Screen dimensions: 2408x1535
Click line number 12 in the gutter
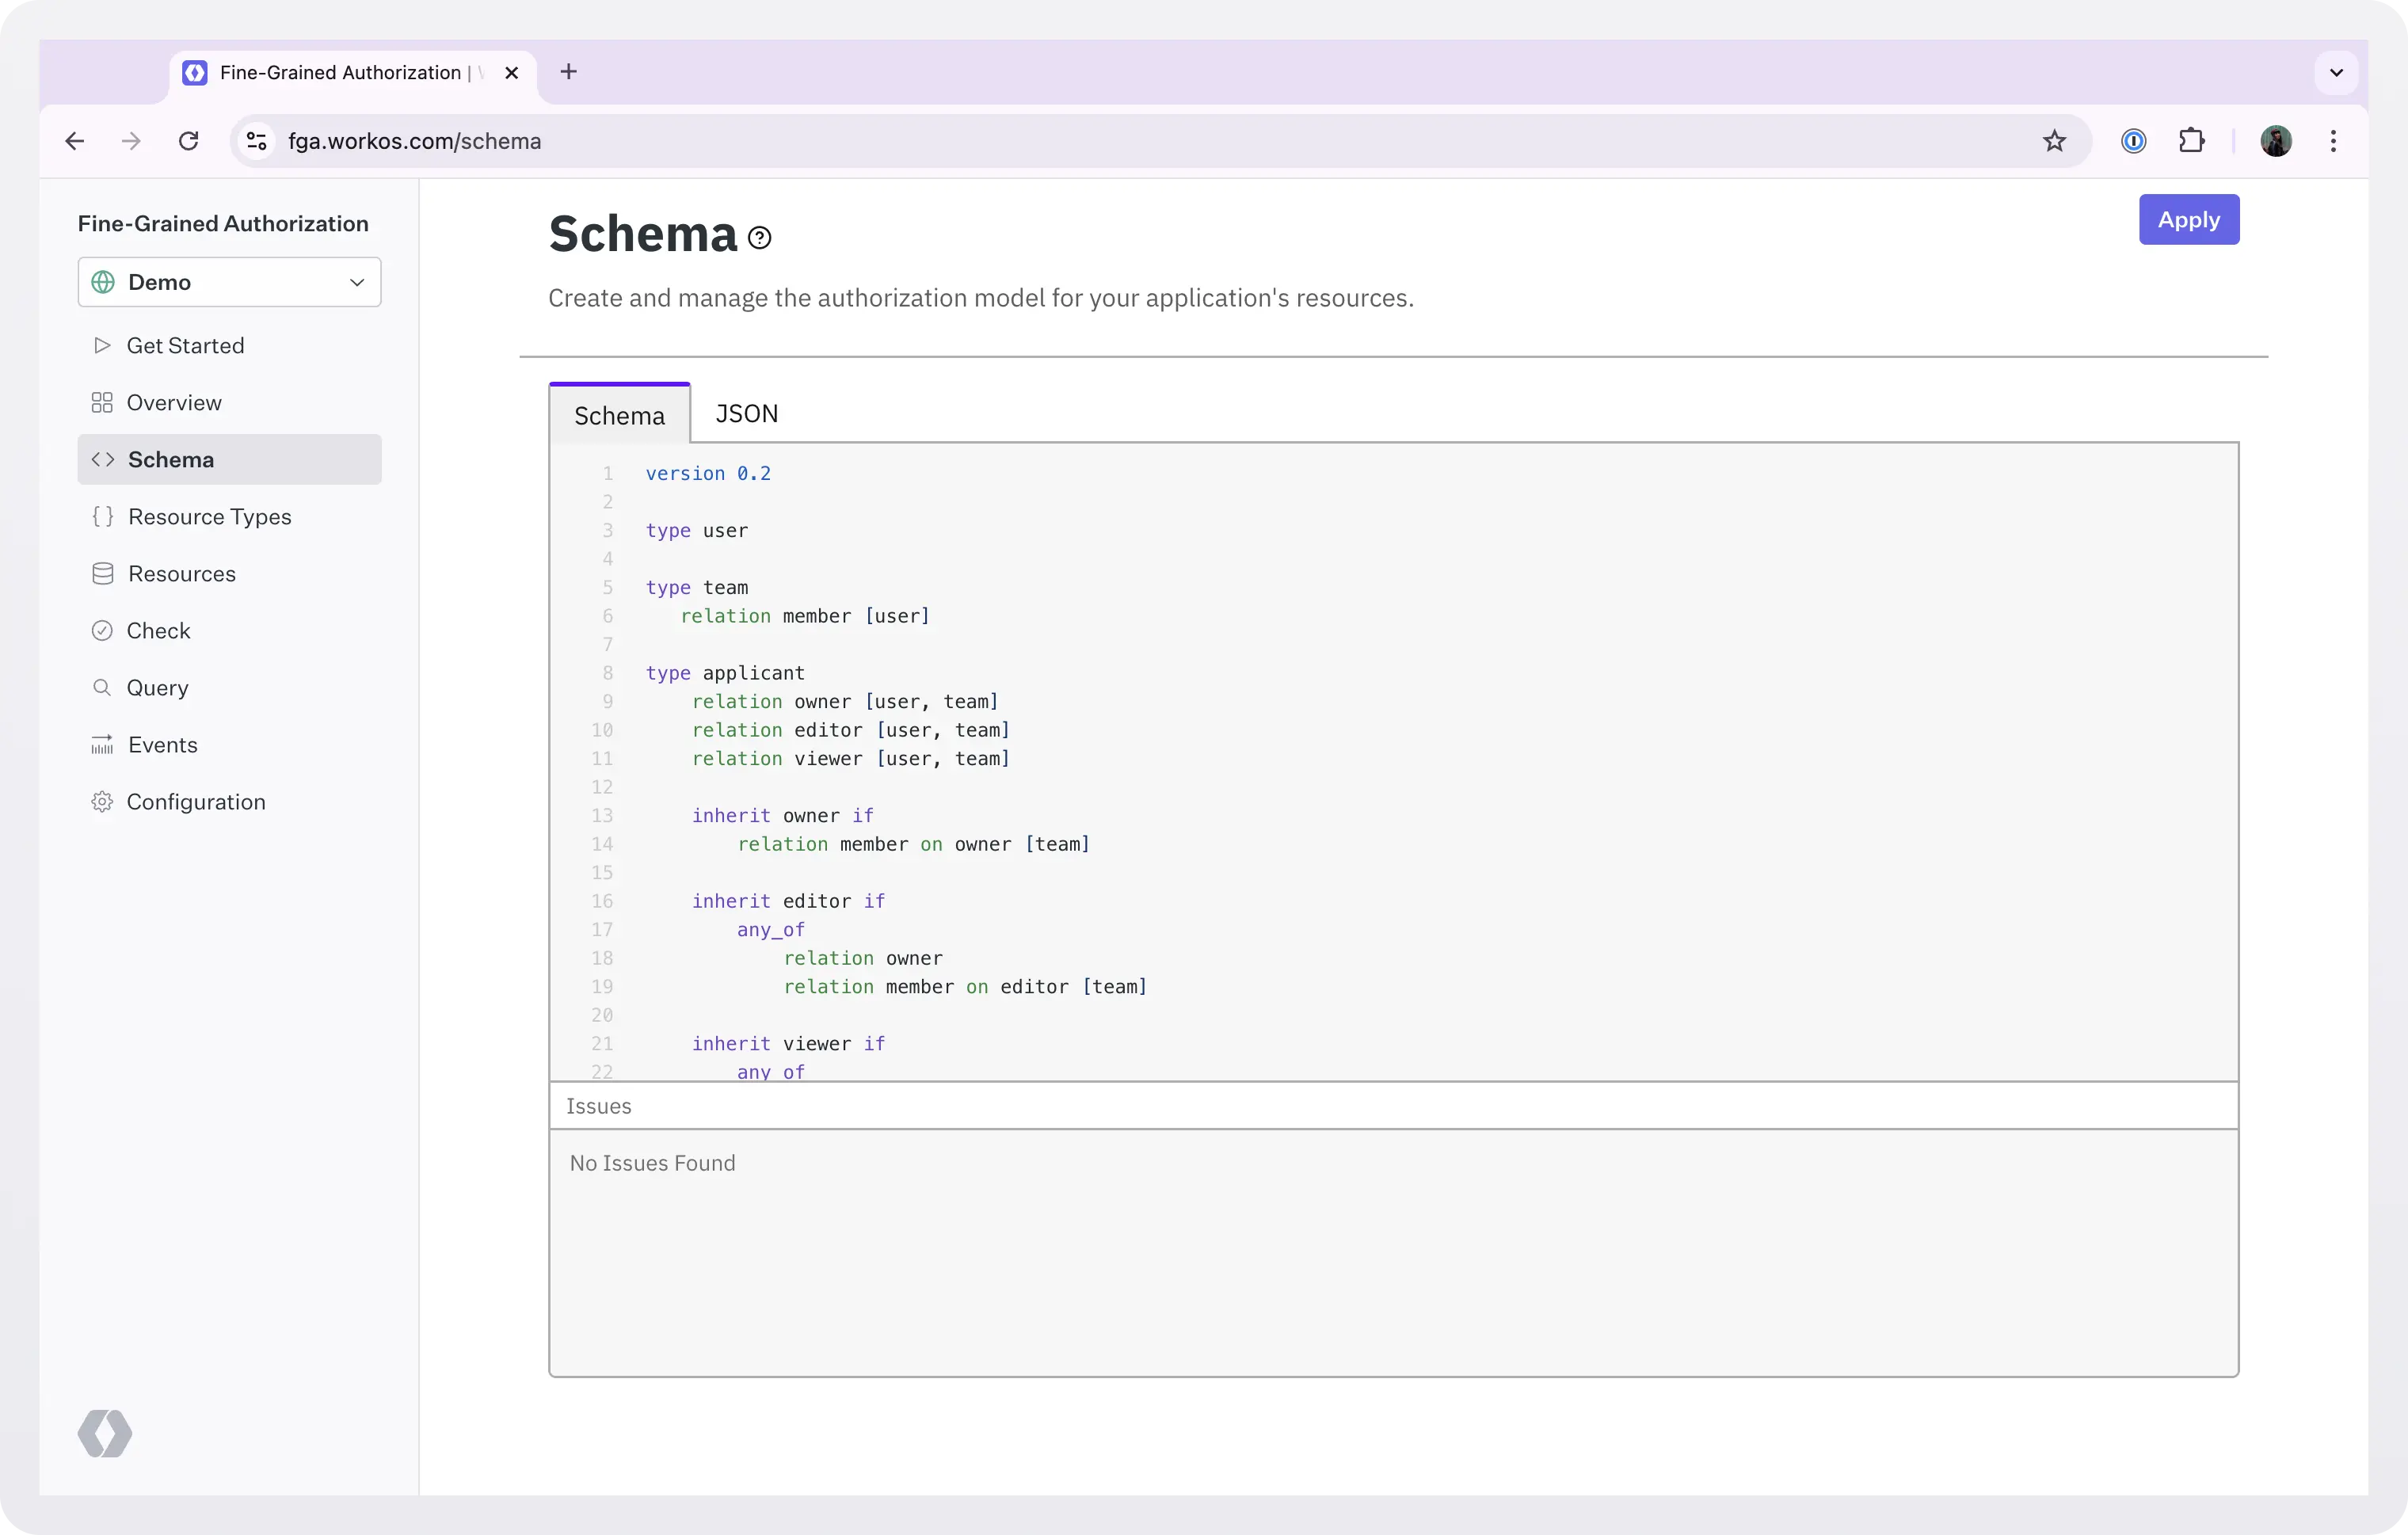[x=602, y=787]
